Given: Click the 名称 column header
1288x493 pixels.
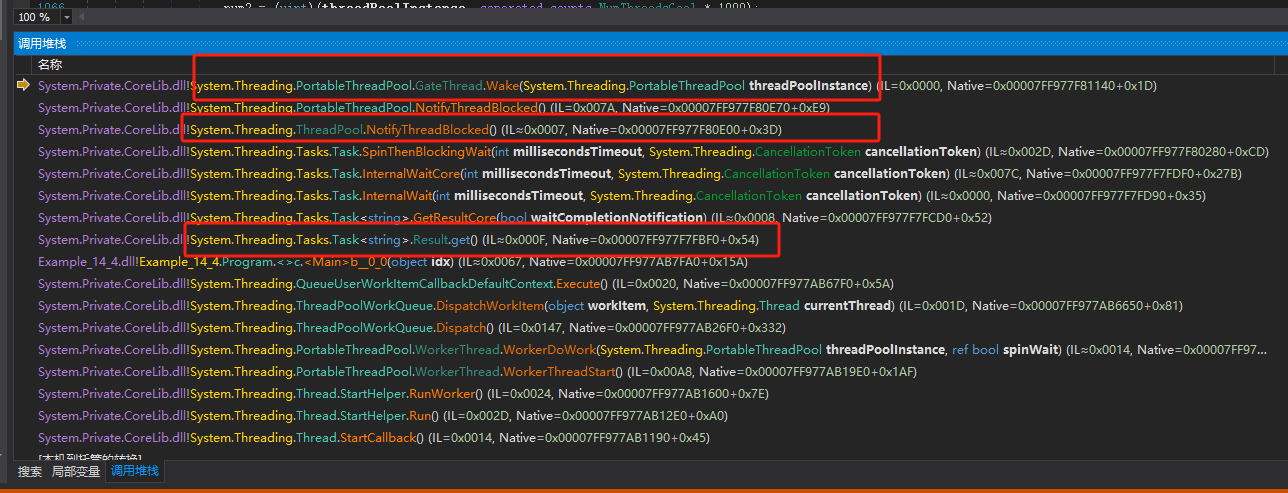Looking at the screenshot, I should (x=50, y=64).
